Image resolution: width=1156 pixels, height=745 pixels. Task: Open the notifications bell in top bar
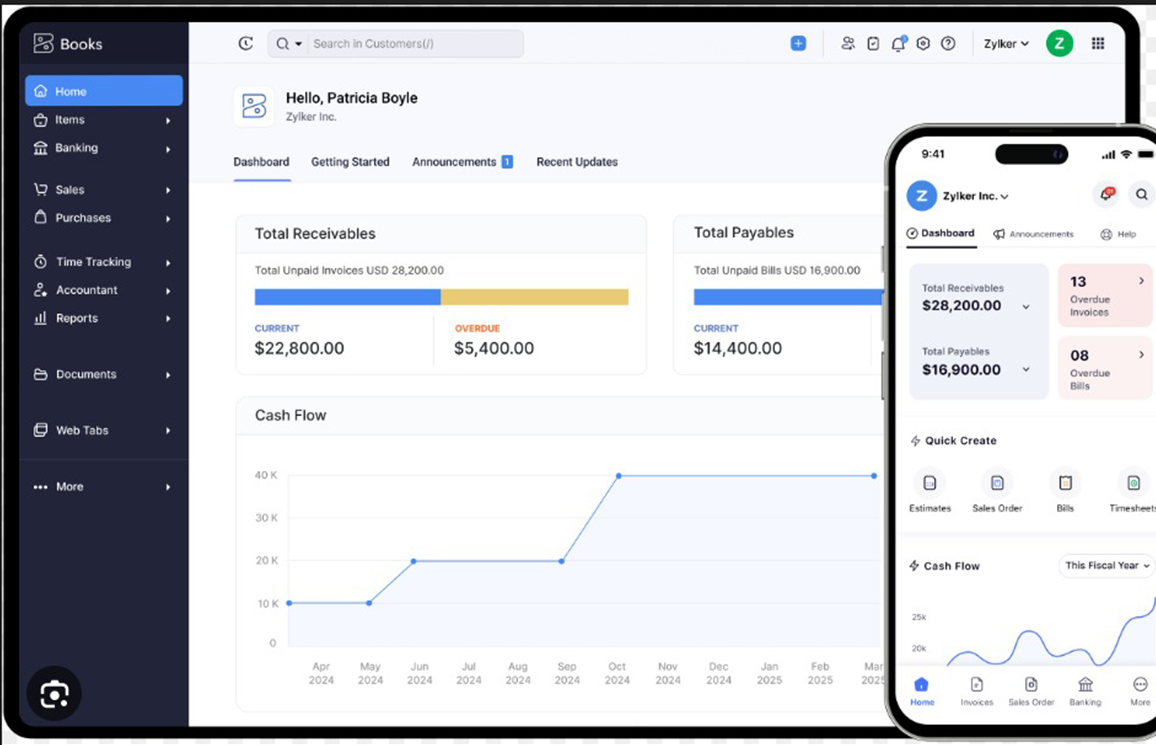pos(898,44)
